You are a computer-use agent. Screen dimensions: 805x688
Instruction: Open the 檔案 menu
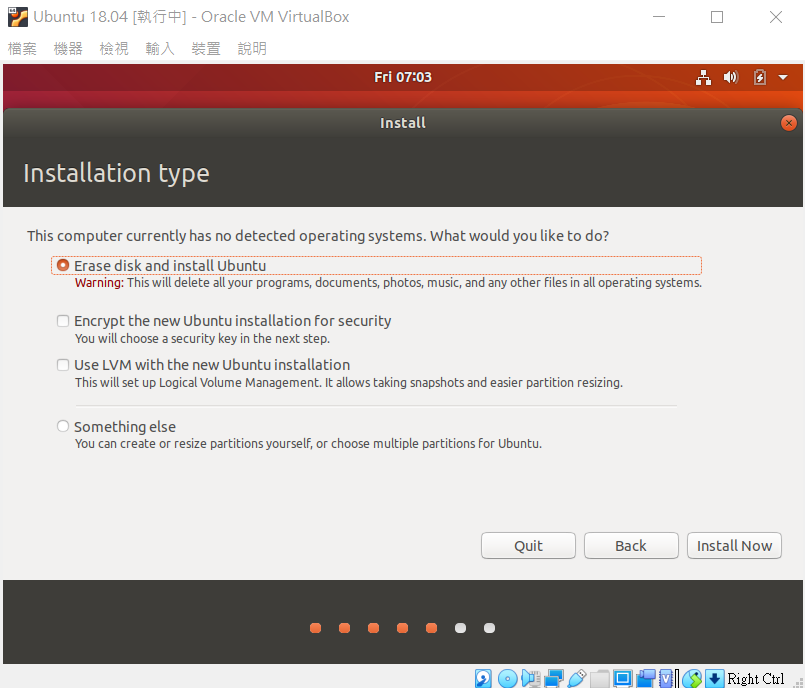click(x=22, y=49)
